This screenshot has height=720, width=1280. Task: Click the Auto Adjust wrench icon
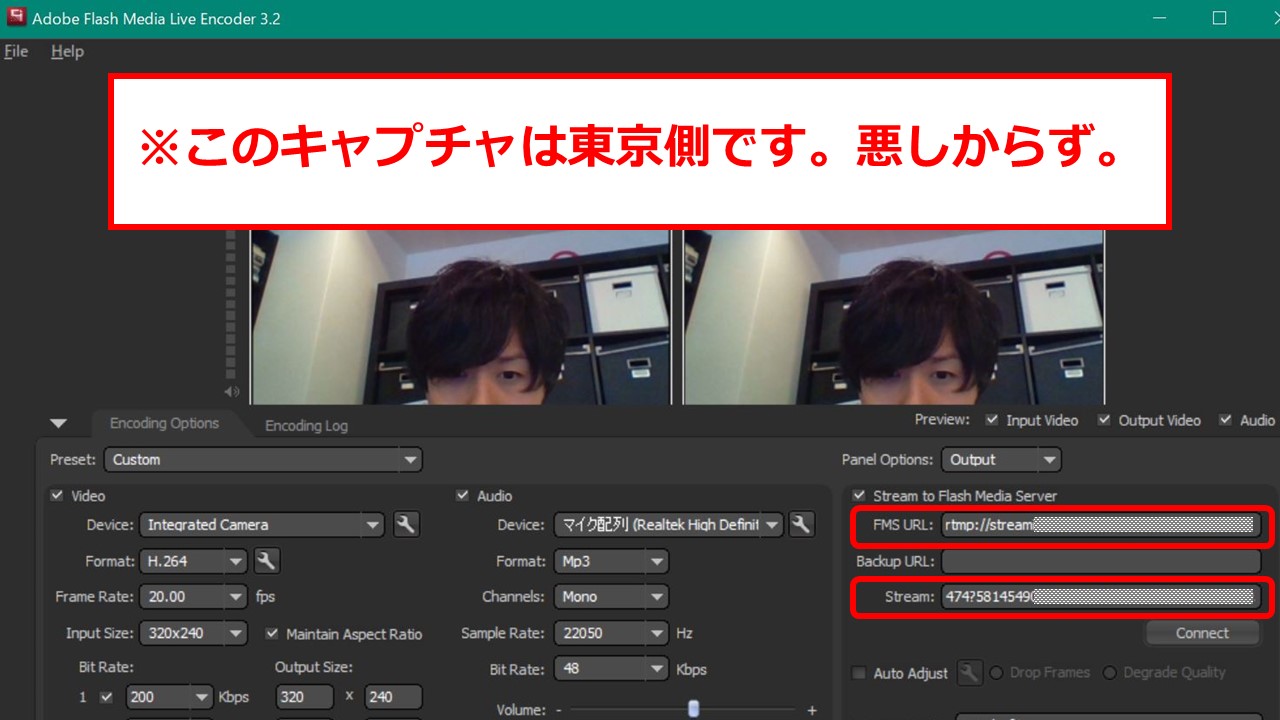point(969,673)
